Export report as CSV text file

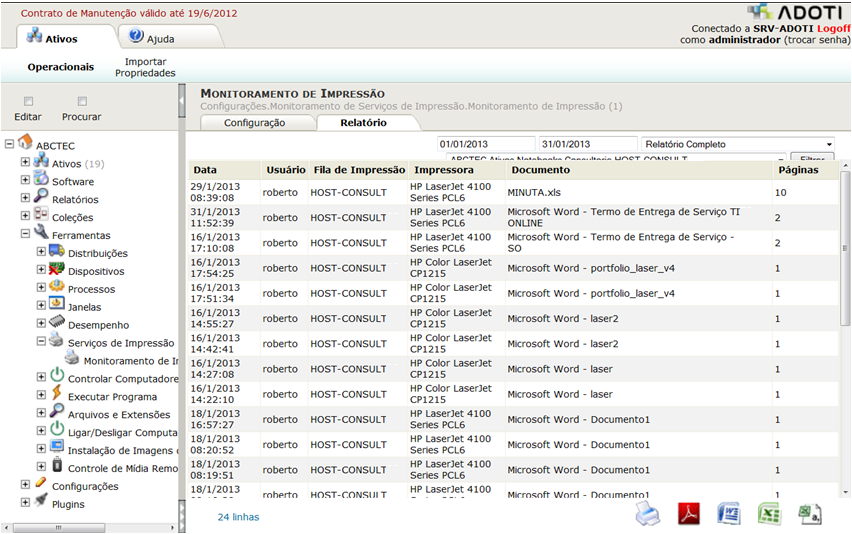click(810, 514)
